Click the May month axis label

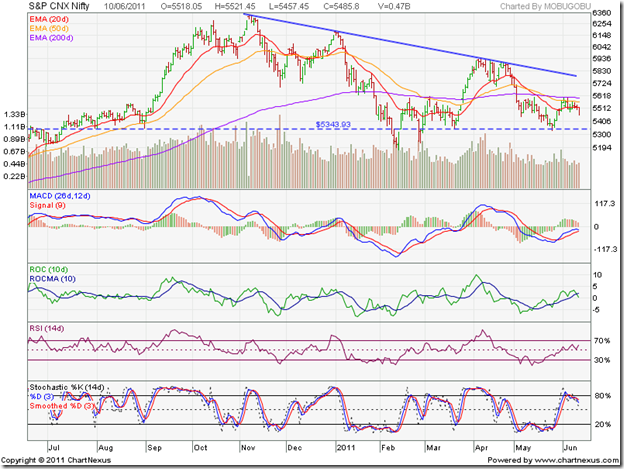(x=523, y=448)
